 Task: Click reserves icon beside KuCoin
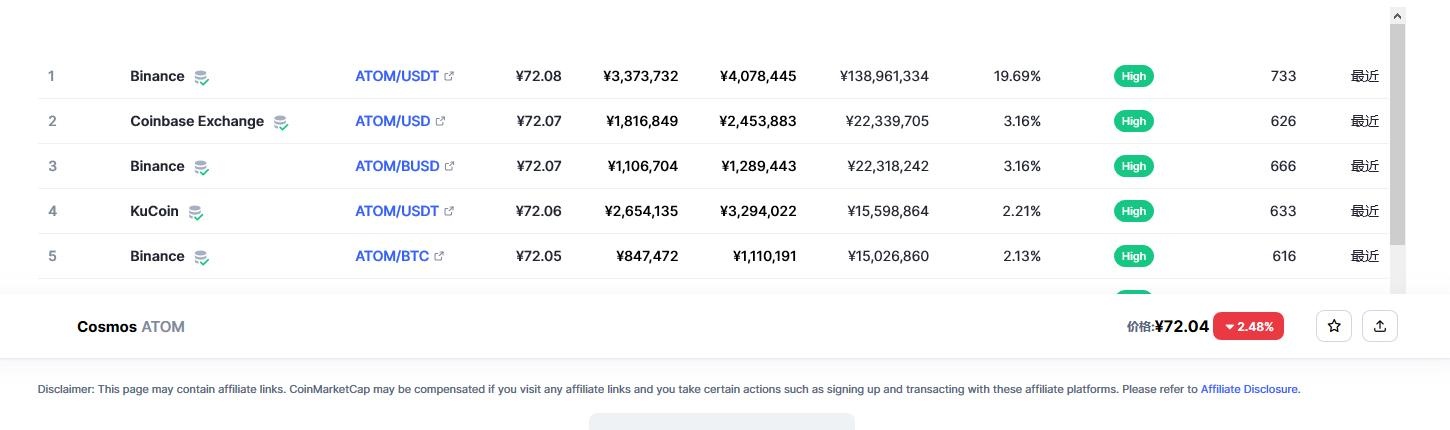pyautogui.click(x=196, y=212)
